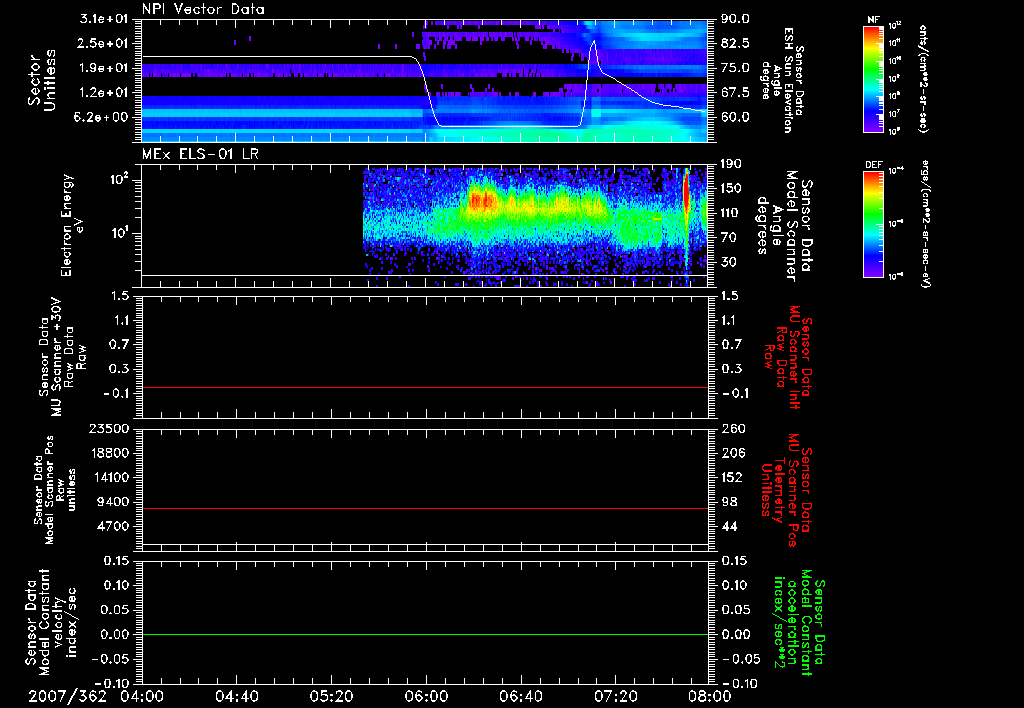Viewport: 1024px width, 708px height.
Task: Click the '08:00' time axis label
Action: (709, 696)
